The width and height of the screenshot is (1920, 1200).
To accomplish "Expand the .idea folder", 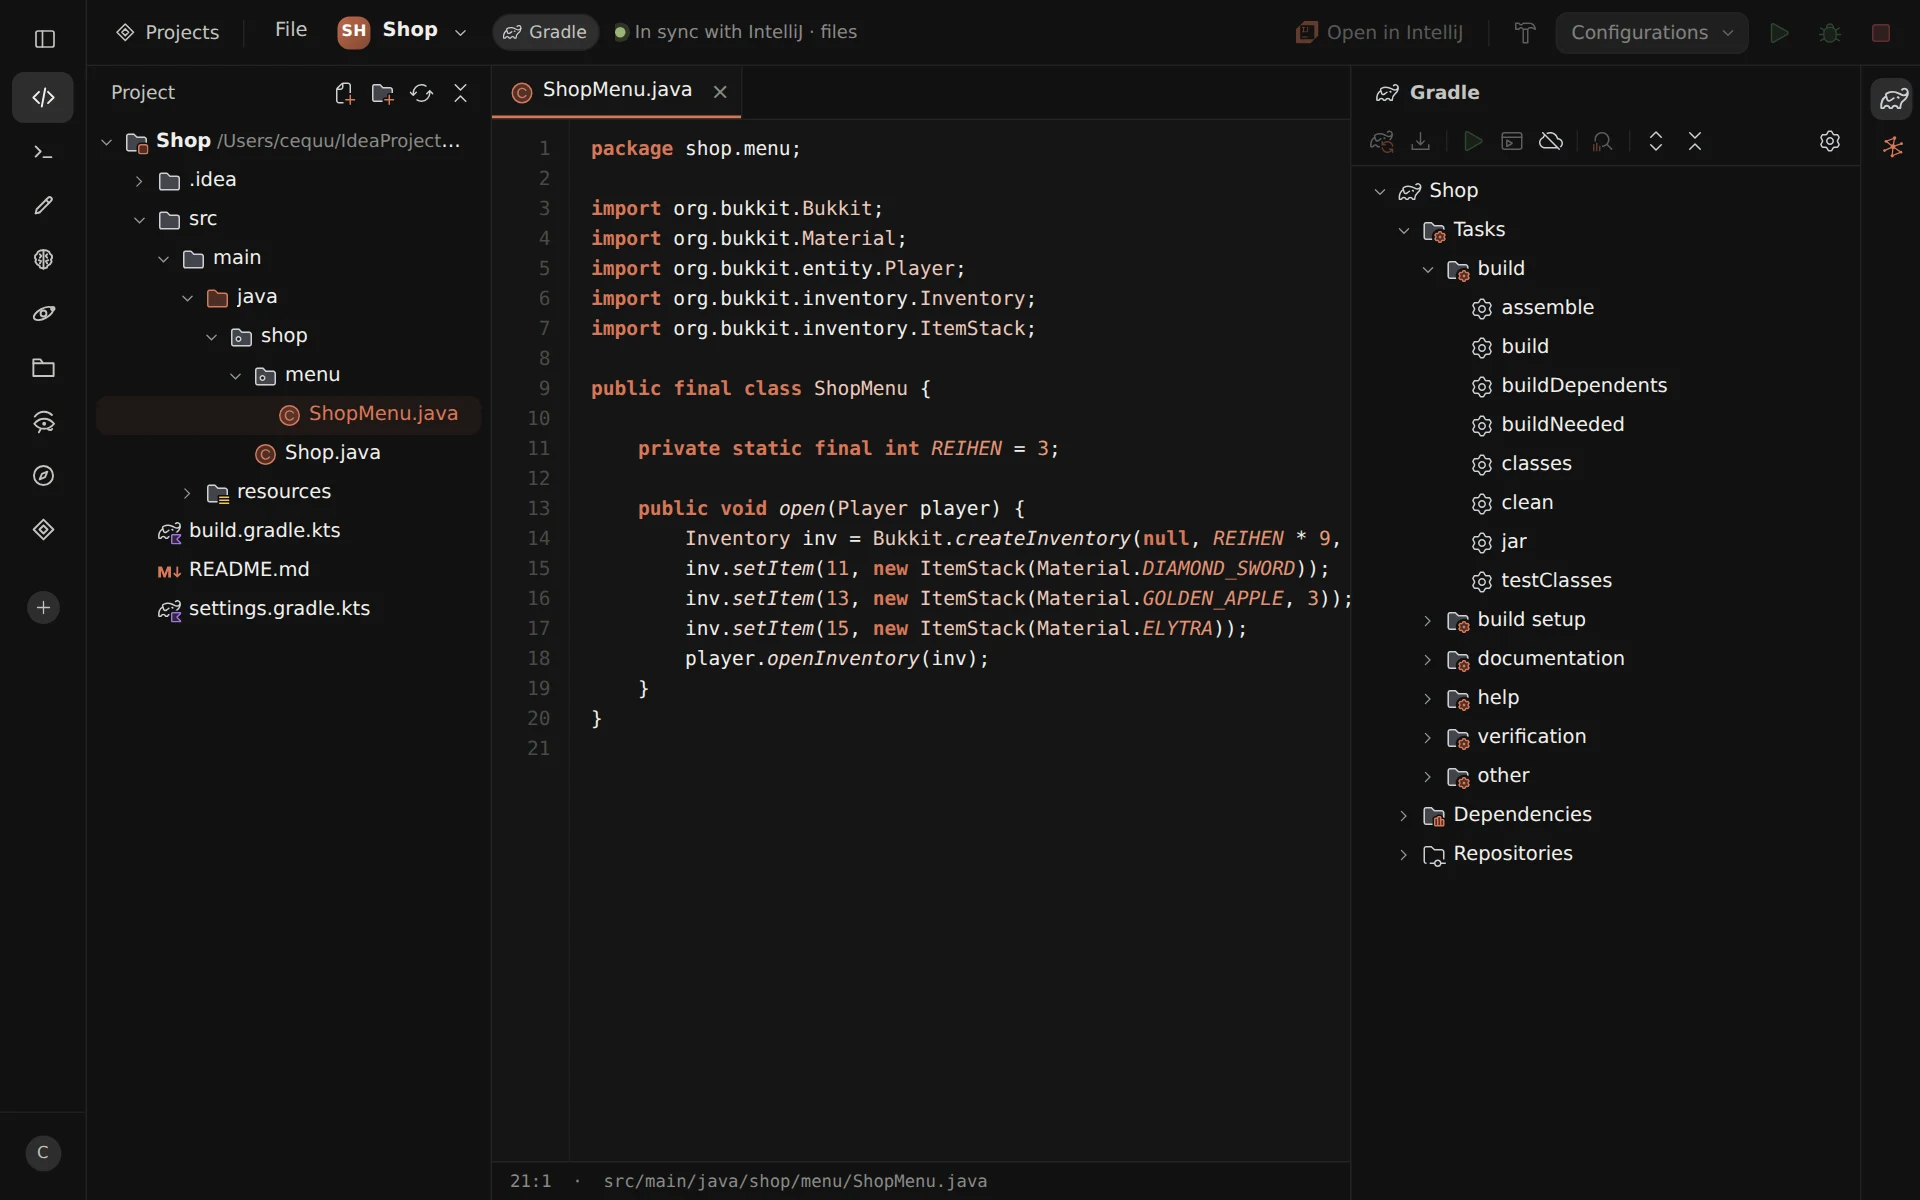I will 139,181.
